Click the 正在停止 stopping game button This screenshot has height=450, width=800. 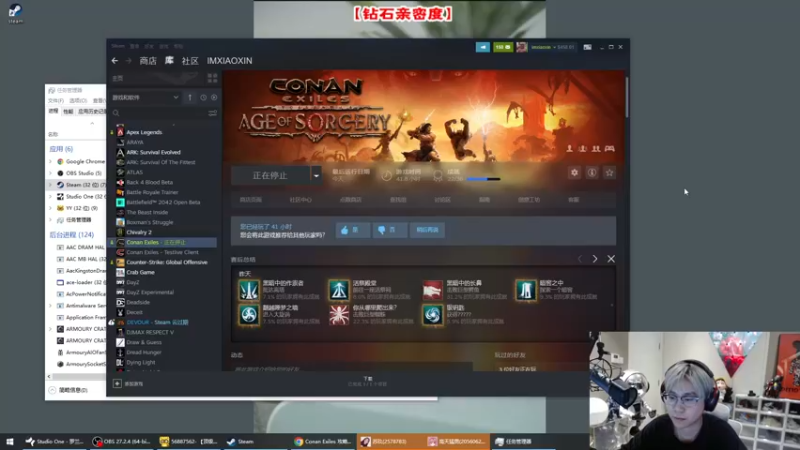(x=270, y=176)
